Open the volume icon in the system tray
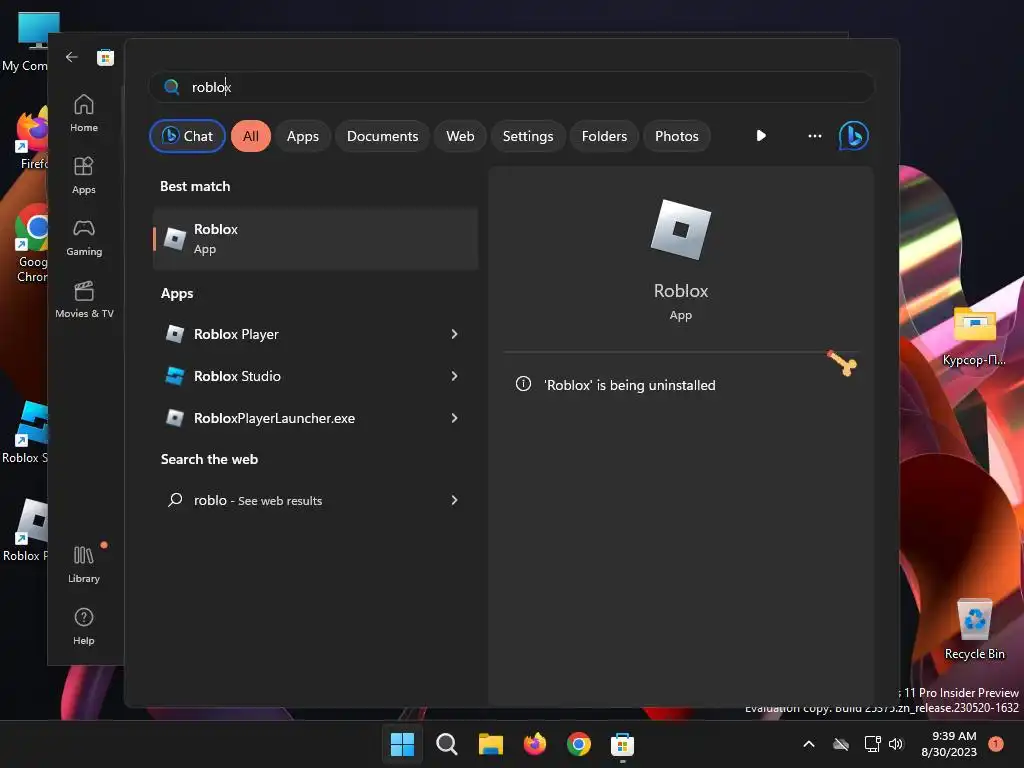 pyautogui.click(x=896, y=744)
